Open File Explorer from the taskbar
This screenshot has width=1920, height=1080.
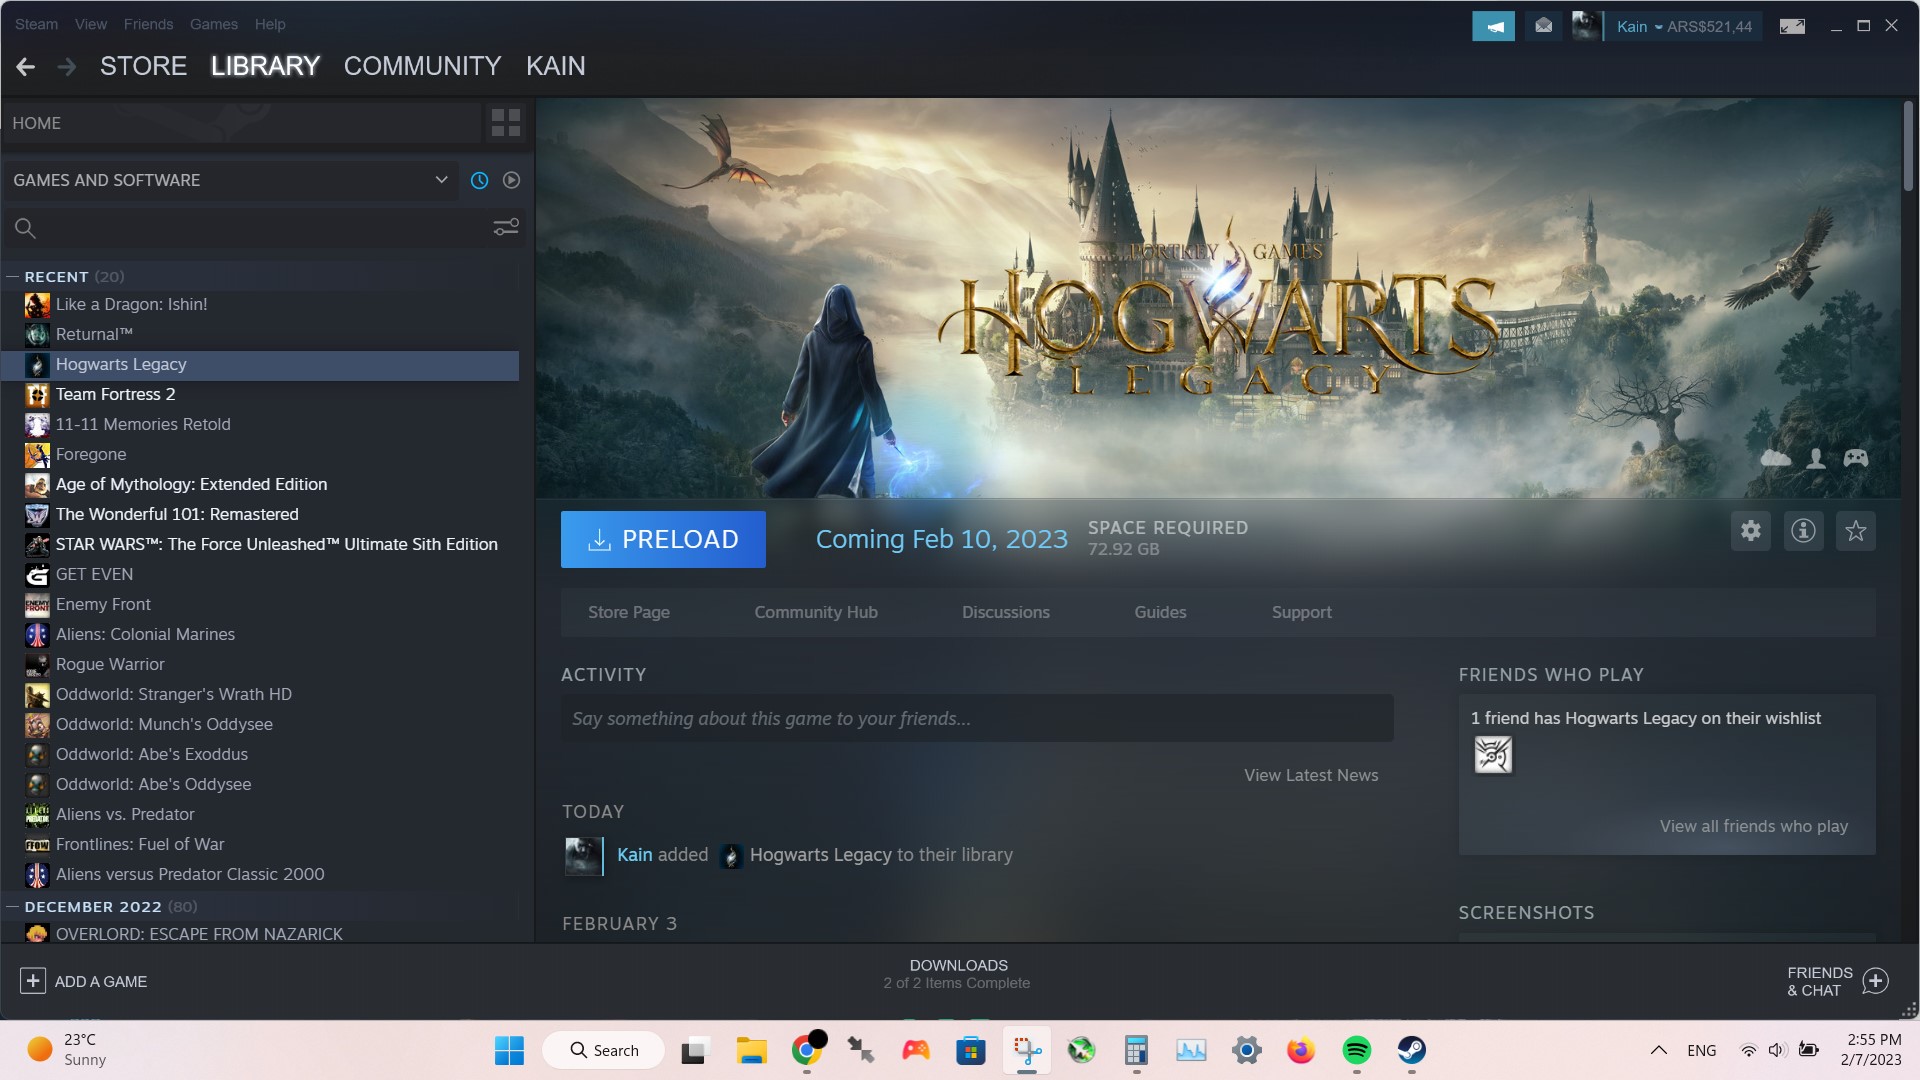tap(751, 1050)
